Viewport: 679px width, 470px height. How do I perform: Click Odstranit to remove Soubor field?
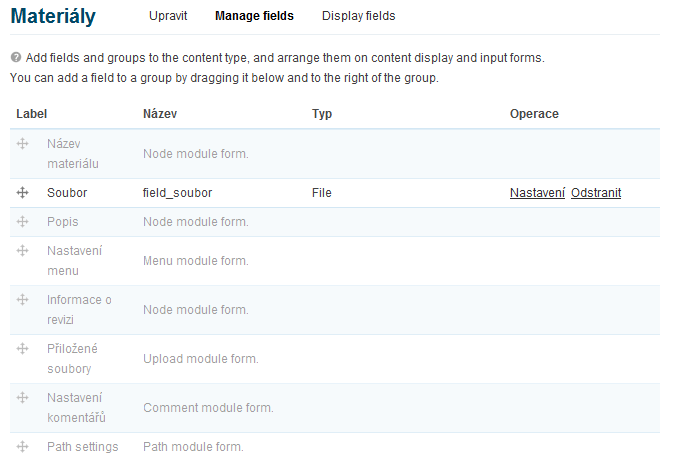596,193
